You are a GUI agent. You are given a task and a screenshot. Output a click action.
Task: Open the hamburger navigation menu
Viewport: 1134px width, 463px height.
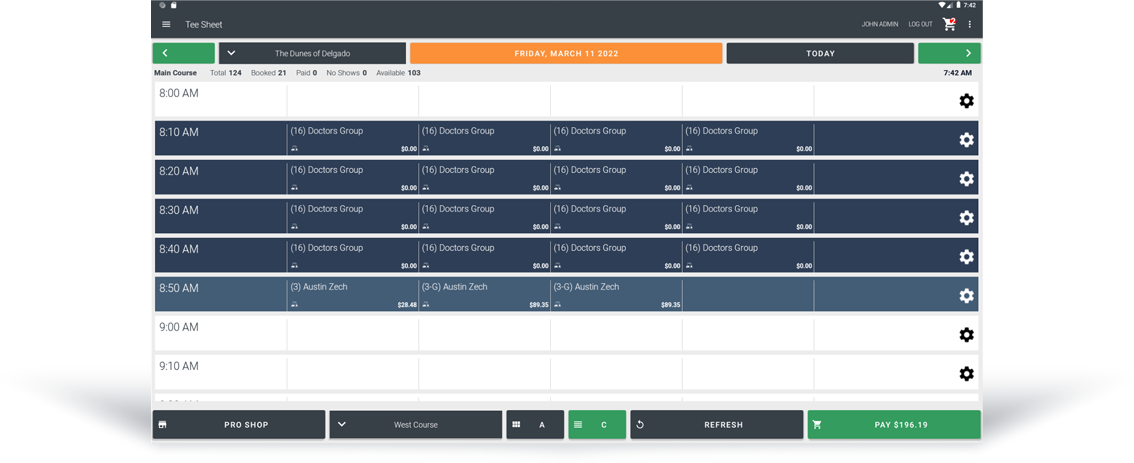[x=166, y=24]
